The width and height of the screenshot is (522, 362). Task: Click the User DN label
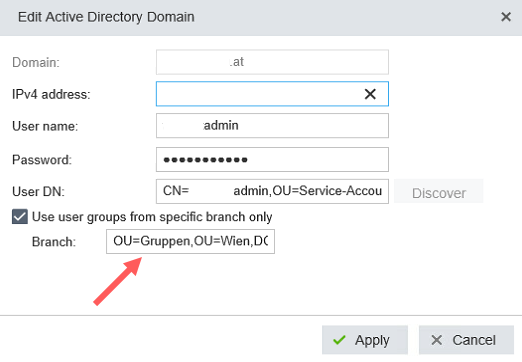38,192
